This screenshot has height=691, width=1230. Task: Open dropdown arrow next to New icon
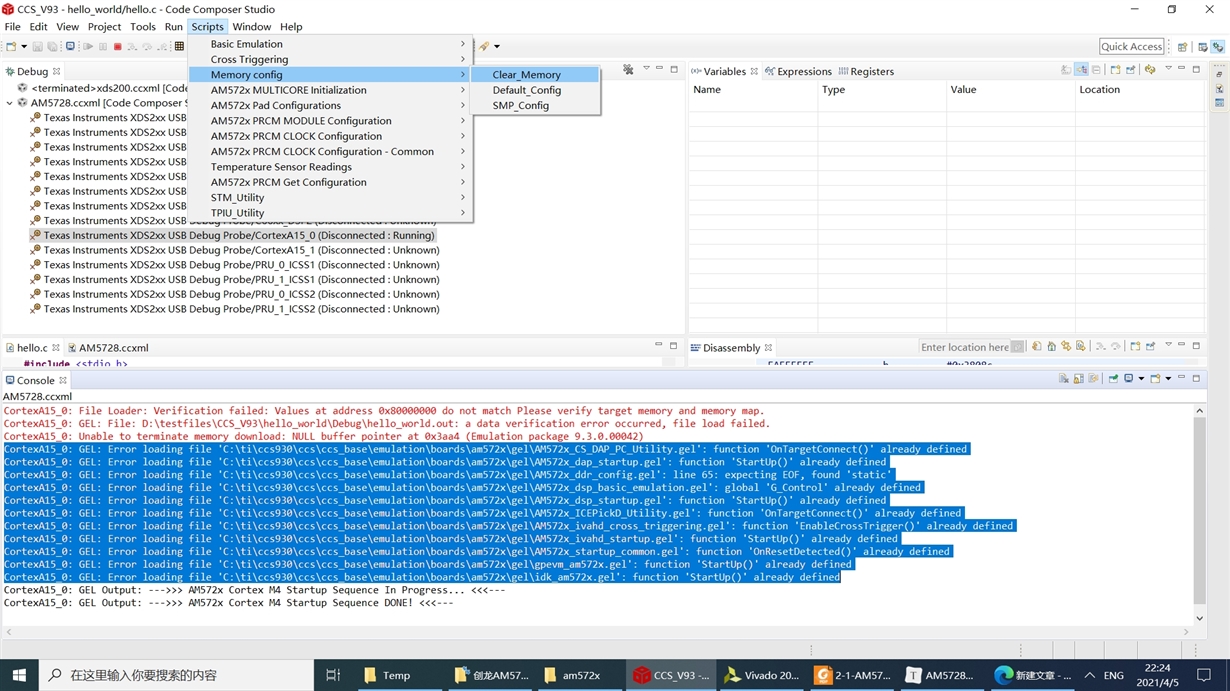pos(24,46)
